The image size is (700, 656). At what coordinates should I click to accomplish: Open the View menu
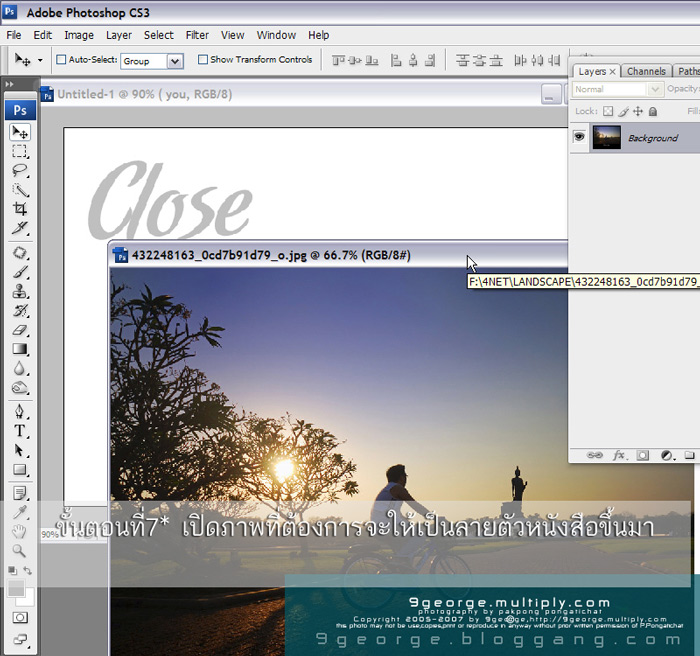(x=233, y=35)
